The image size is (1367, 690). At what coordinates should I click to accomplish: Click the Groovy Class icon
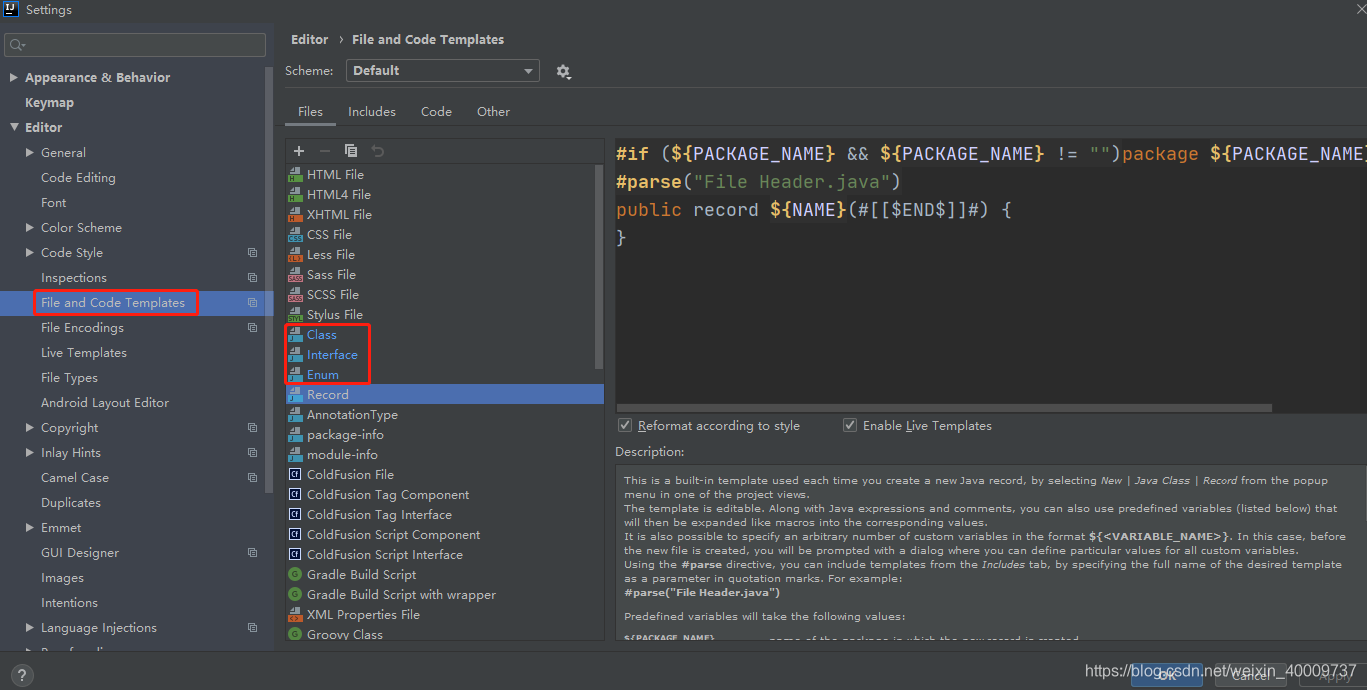coord(295,635)
